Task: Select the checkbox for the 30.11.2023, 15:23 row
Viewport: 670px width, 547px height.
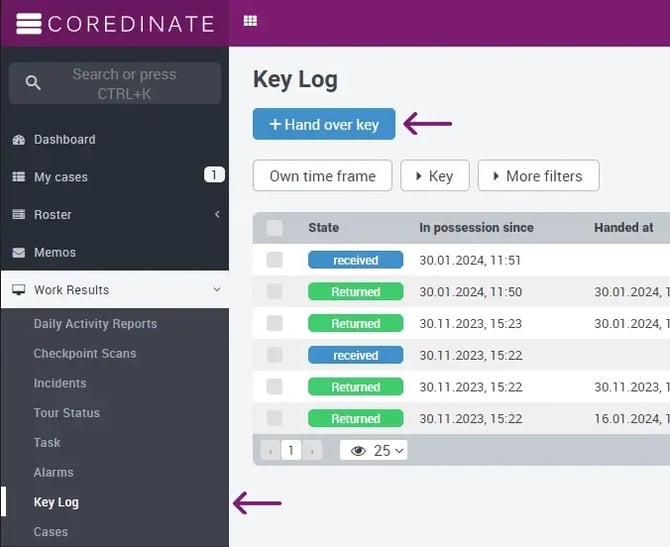Action: pos(274,323)
